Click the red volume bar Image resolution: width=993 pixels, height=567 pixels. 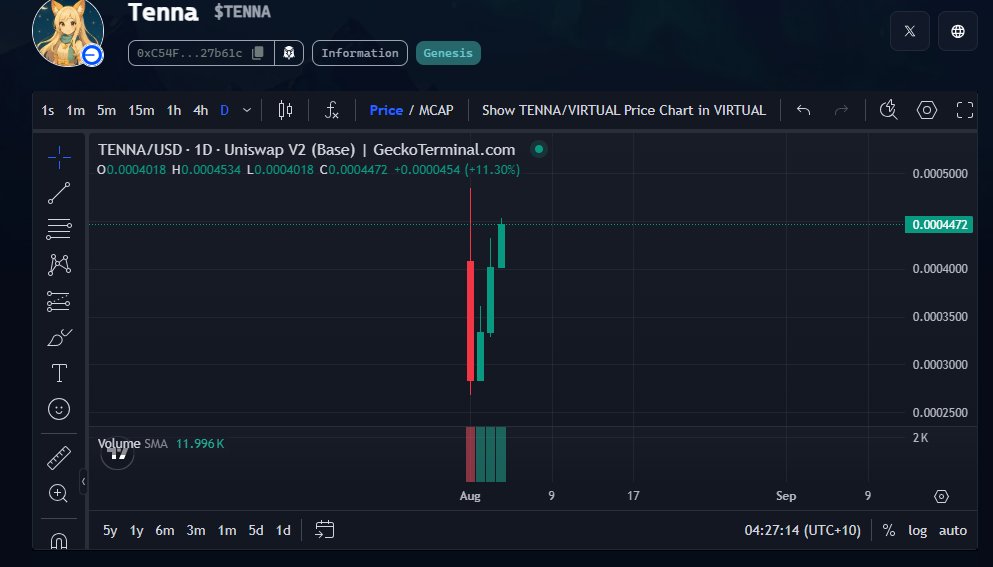(470, 454)
